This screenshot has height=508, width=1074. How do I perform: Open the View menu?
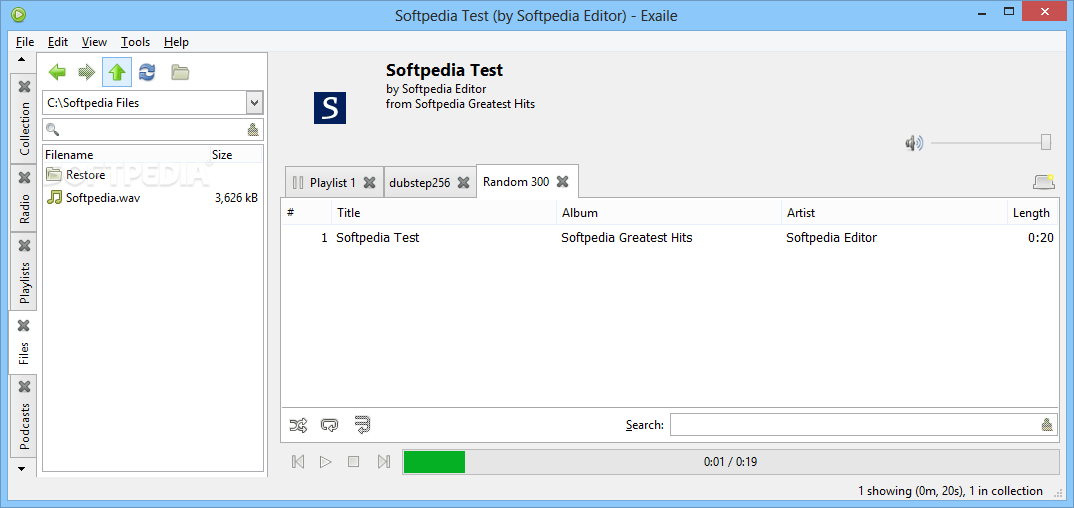click(95, 42)
